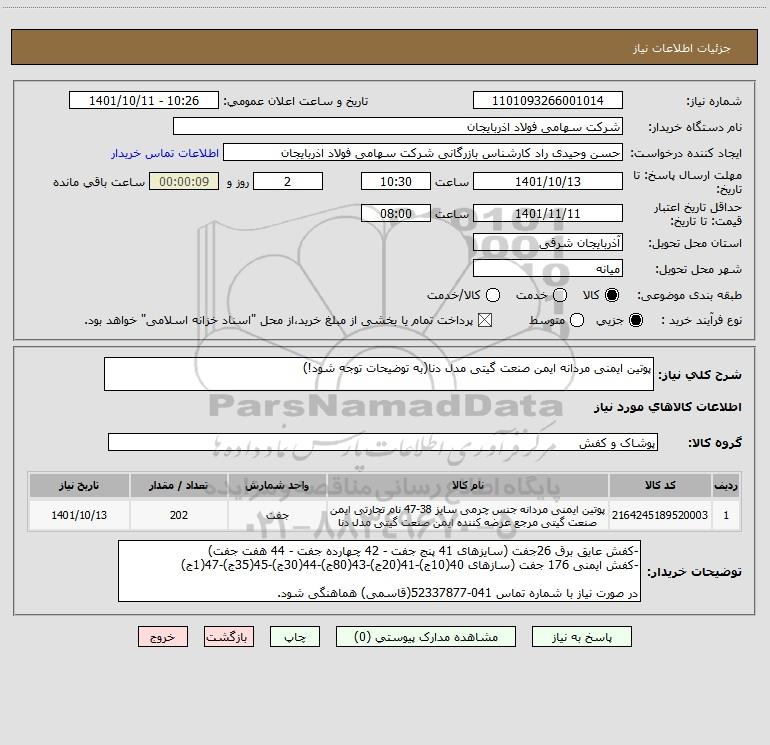
Task: Click the جزئیات اطلاعات نیاز header title
Action: pyautogui.click(x=682, y=48)
